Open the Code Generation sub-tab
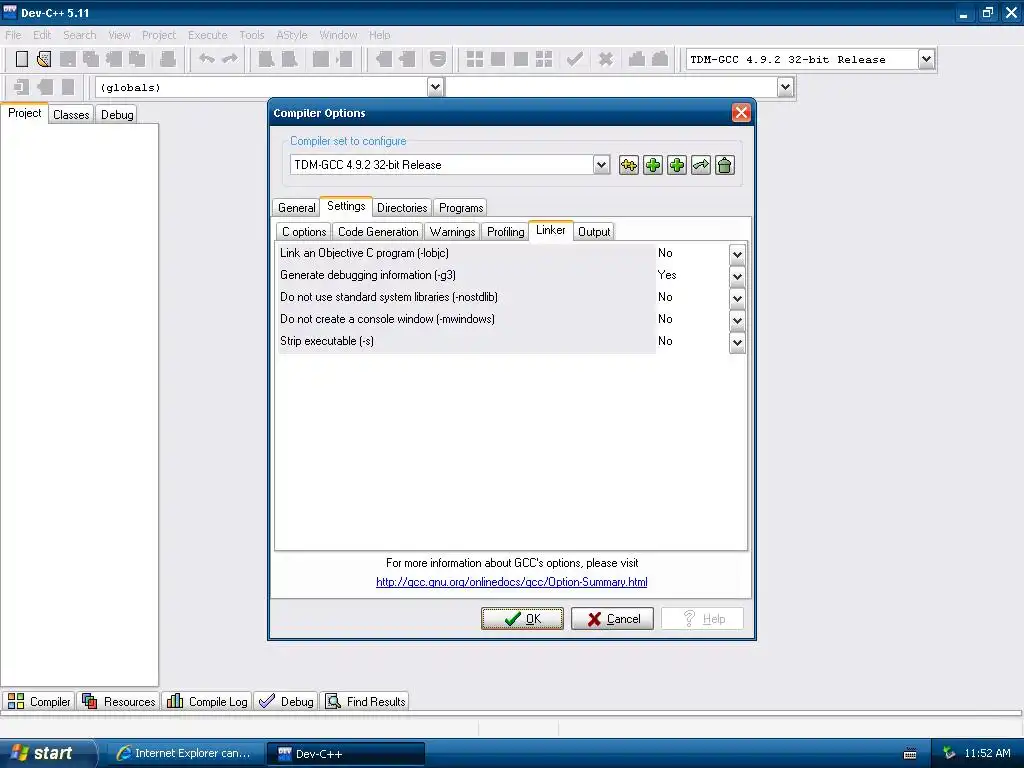Screen dimensions: 1024x768 point(377,232)
